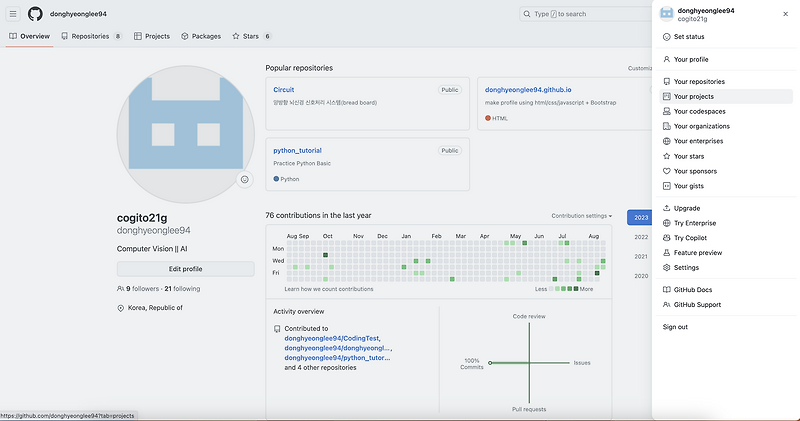Close the user menu panel
This screenshot has height=421, width=800.
point(786,14)
